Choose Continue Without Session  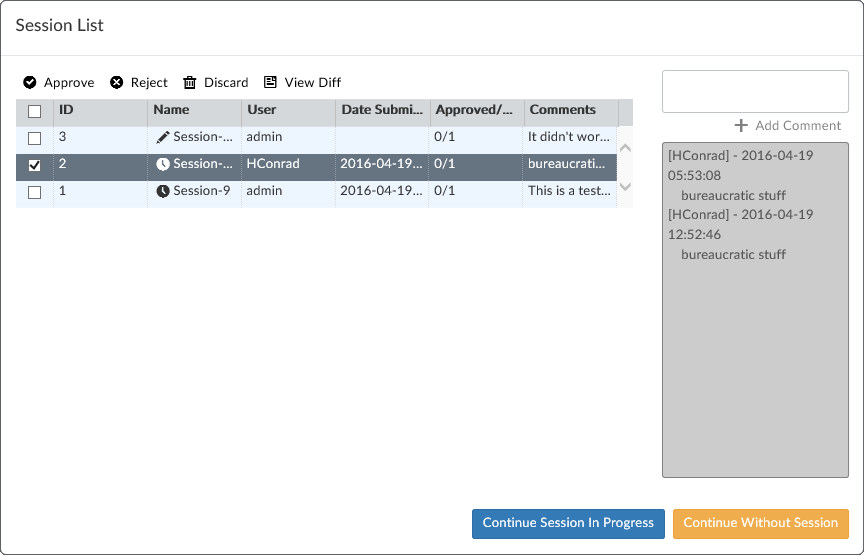click(x=761, y=523)
